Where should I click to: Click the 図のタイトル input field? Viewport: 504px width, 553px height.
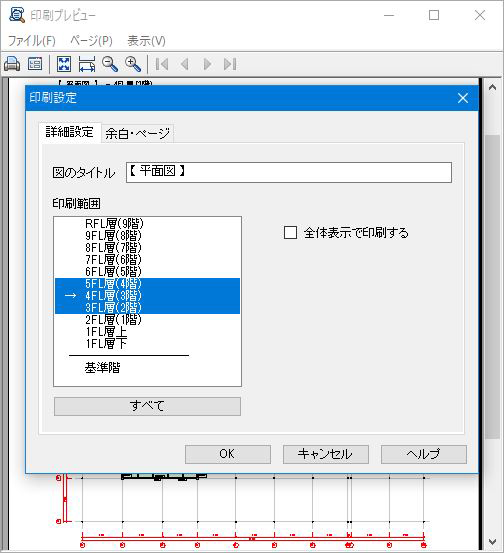(x=289, y=172)
